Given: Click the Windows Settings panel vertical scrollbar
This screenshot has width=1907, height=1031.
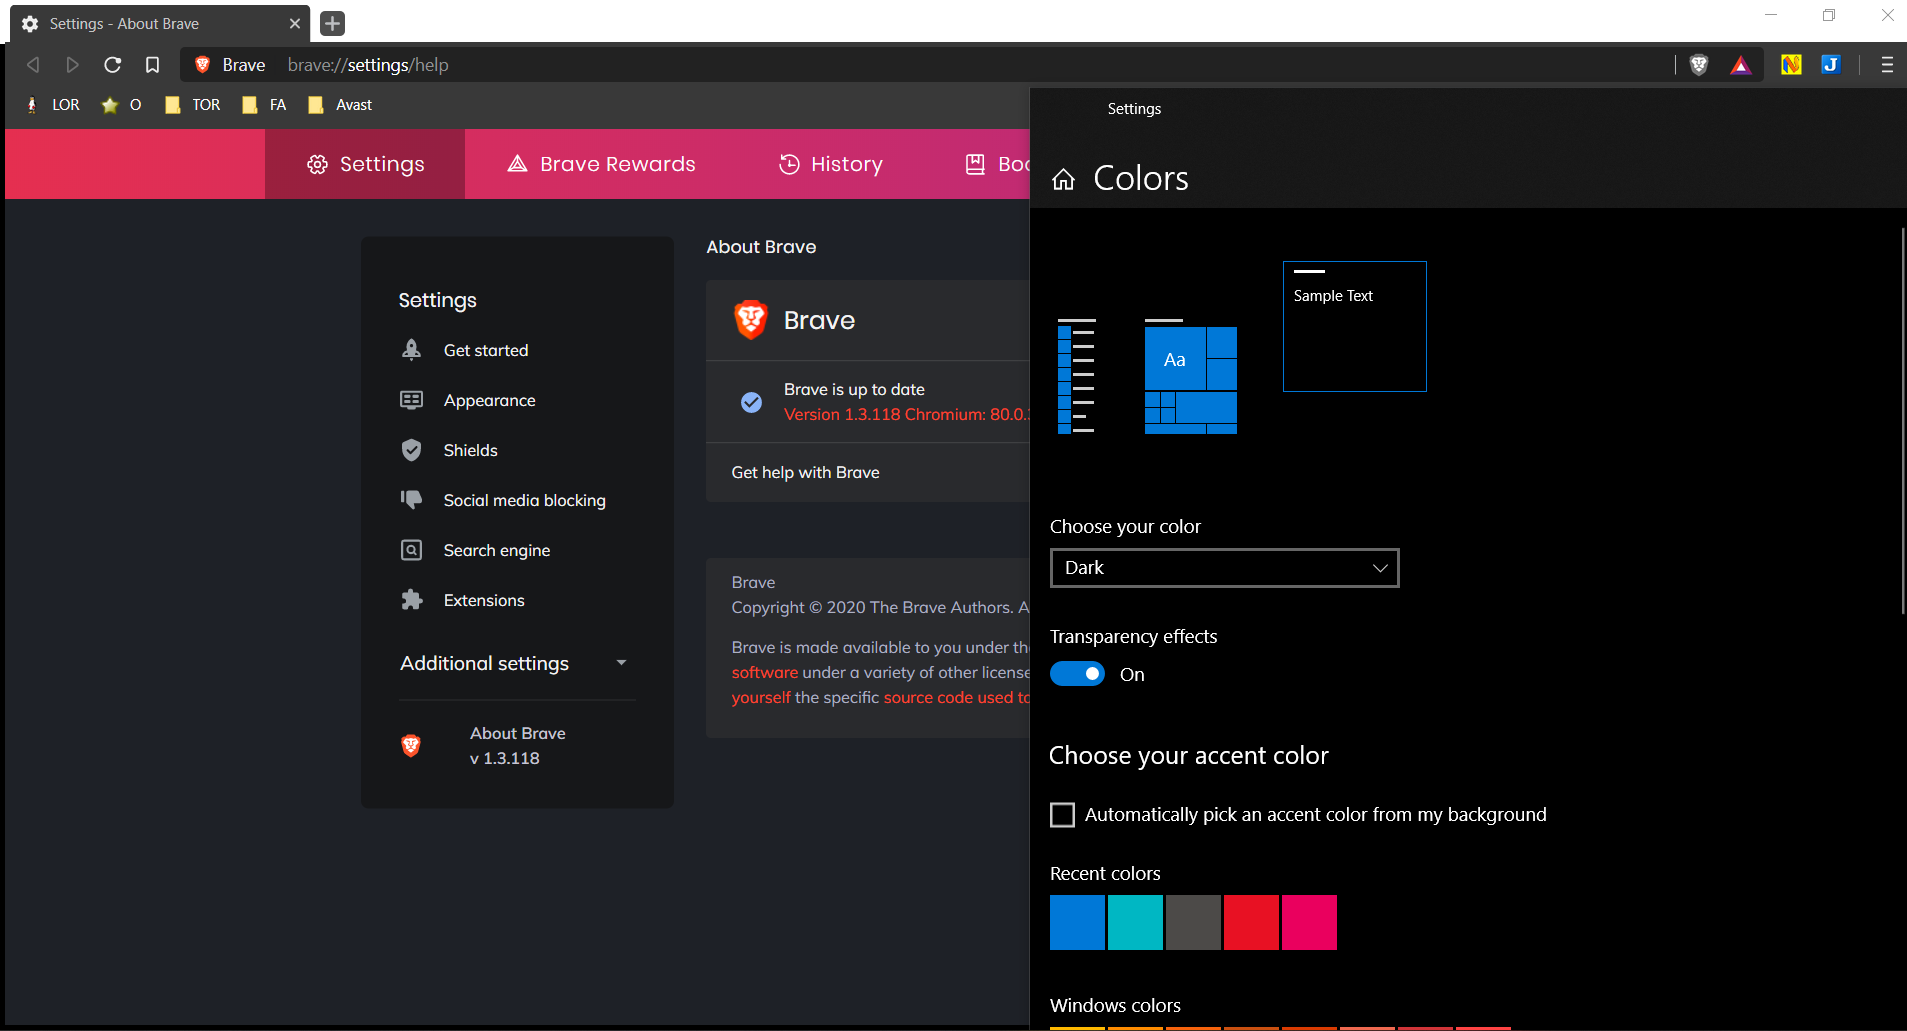Looking at the screenshot, I should [x=1902, y=420].
